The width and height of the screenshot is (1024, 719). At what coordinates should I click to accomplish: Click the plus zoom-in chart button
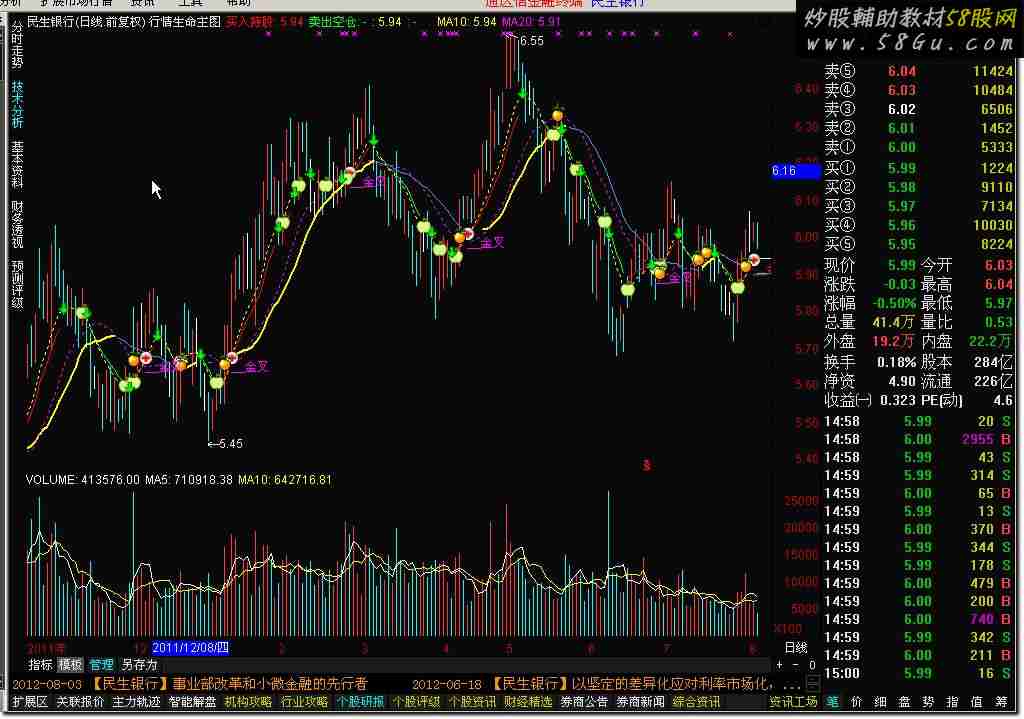point(779,665)
